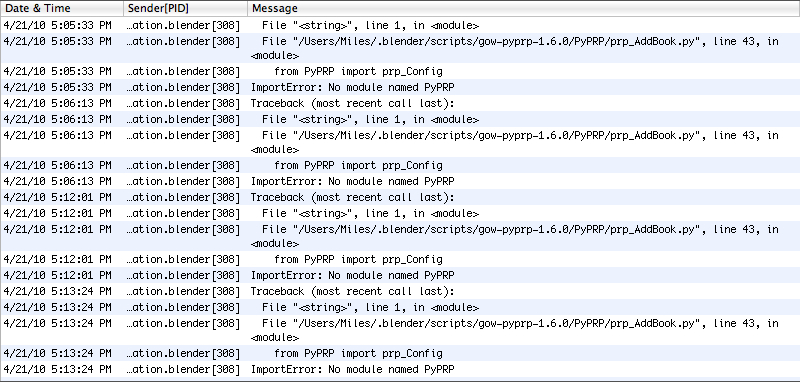Select the 5:12:01 prp_AddBook.py file path message
The height and width of the screenshot is (382, 800).
(515, 236)
